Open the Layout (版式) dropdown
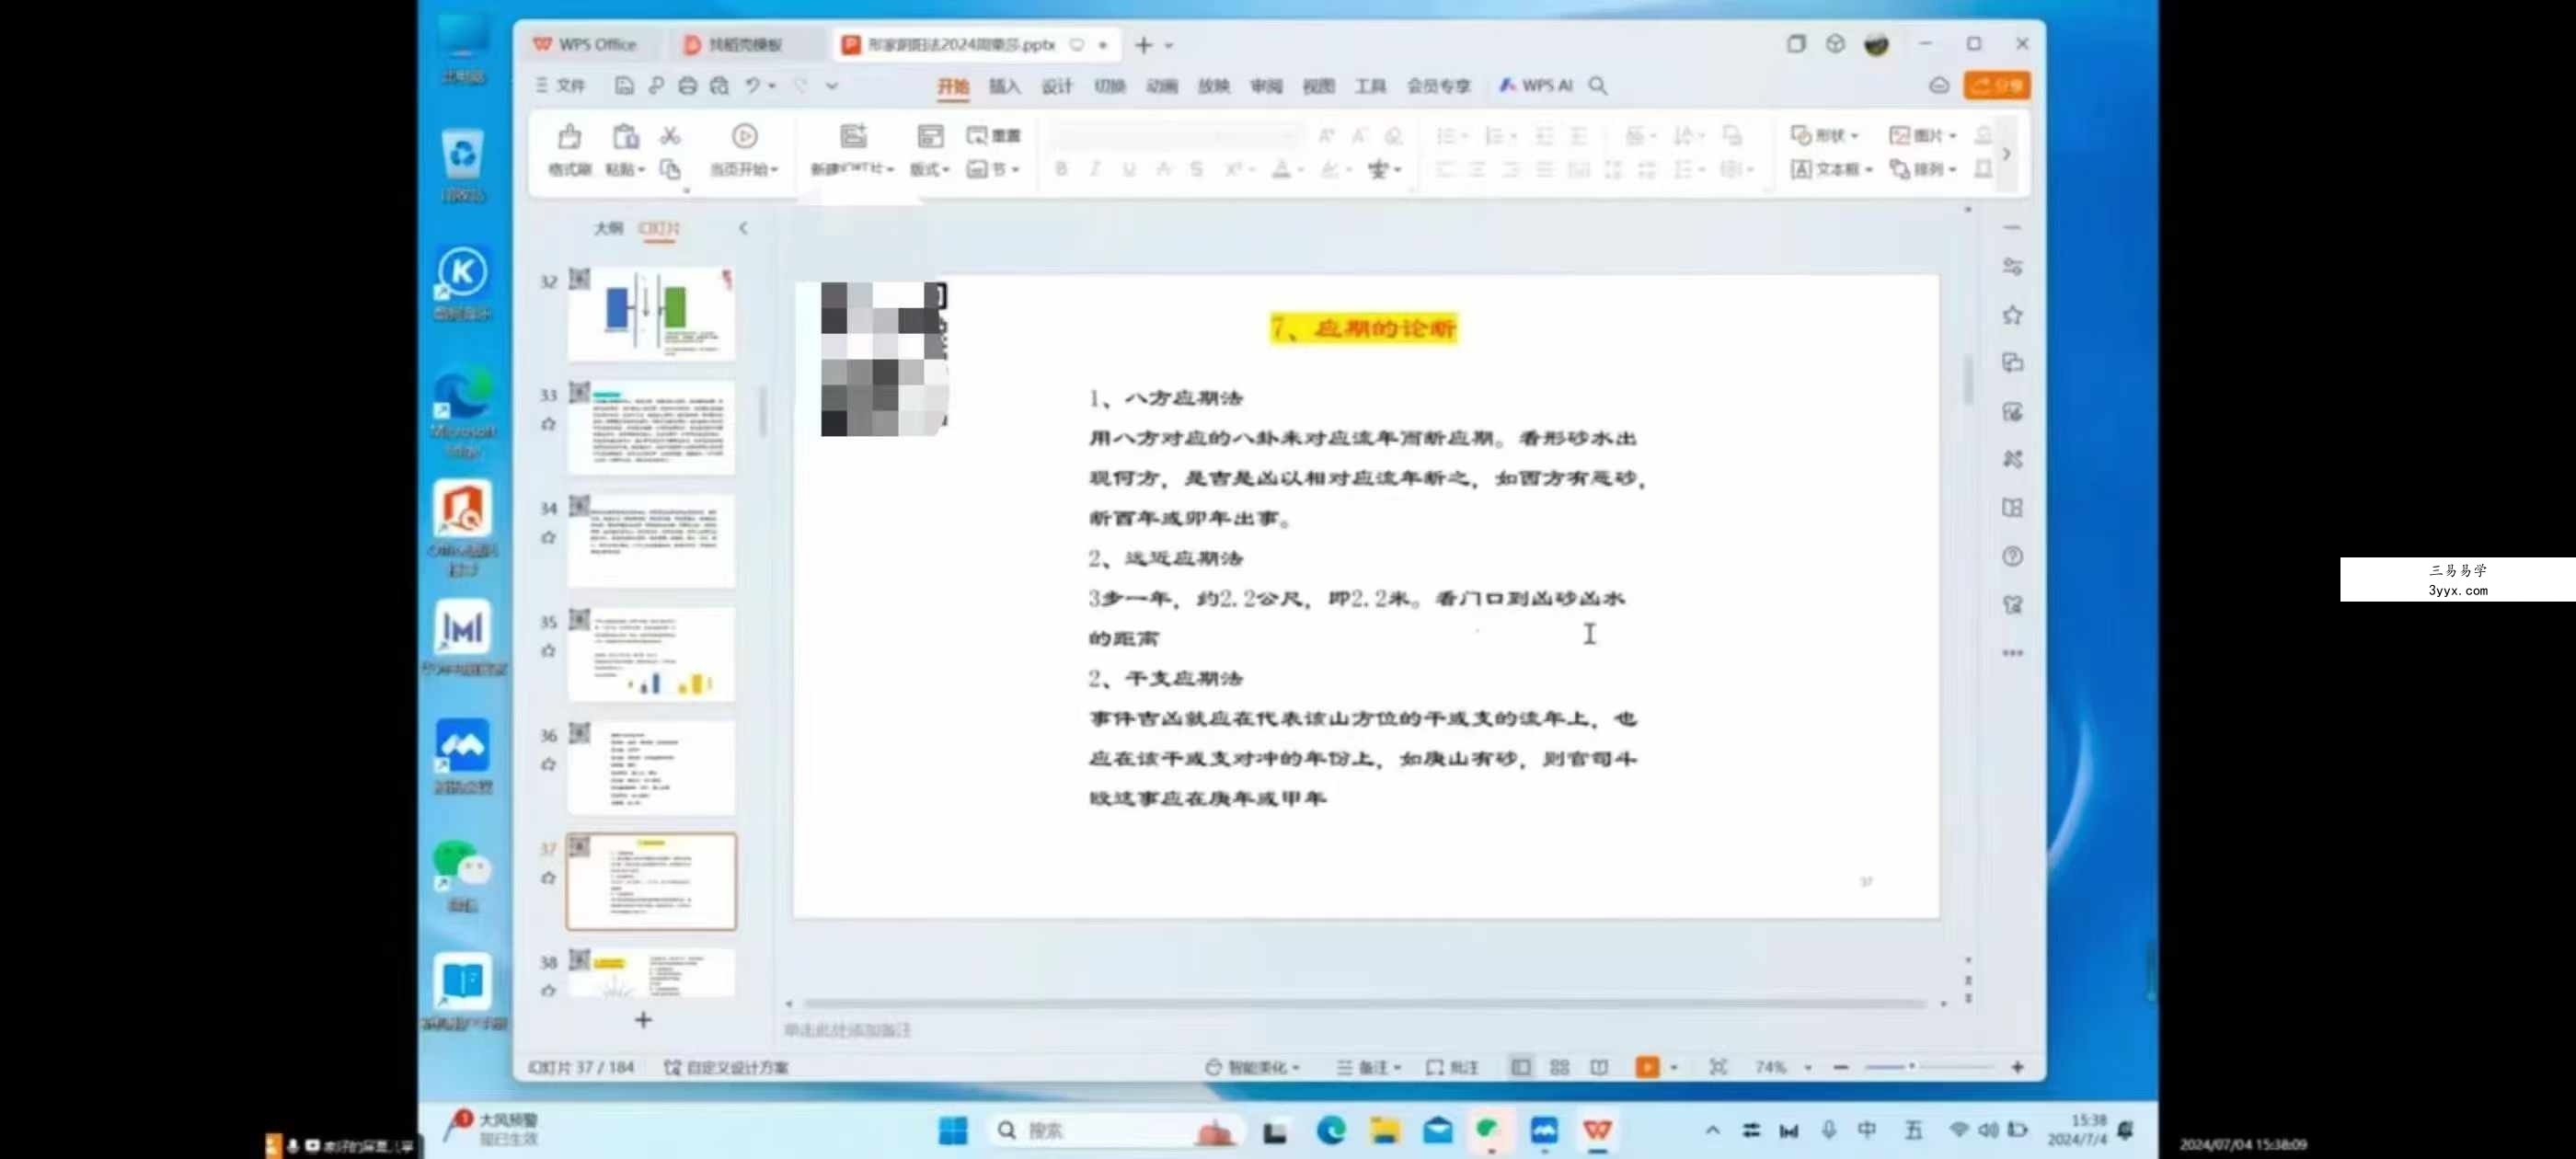Image resolution: width=2576 pixels, height=1159 pixels. [930, 169]
